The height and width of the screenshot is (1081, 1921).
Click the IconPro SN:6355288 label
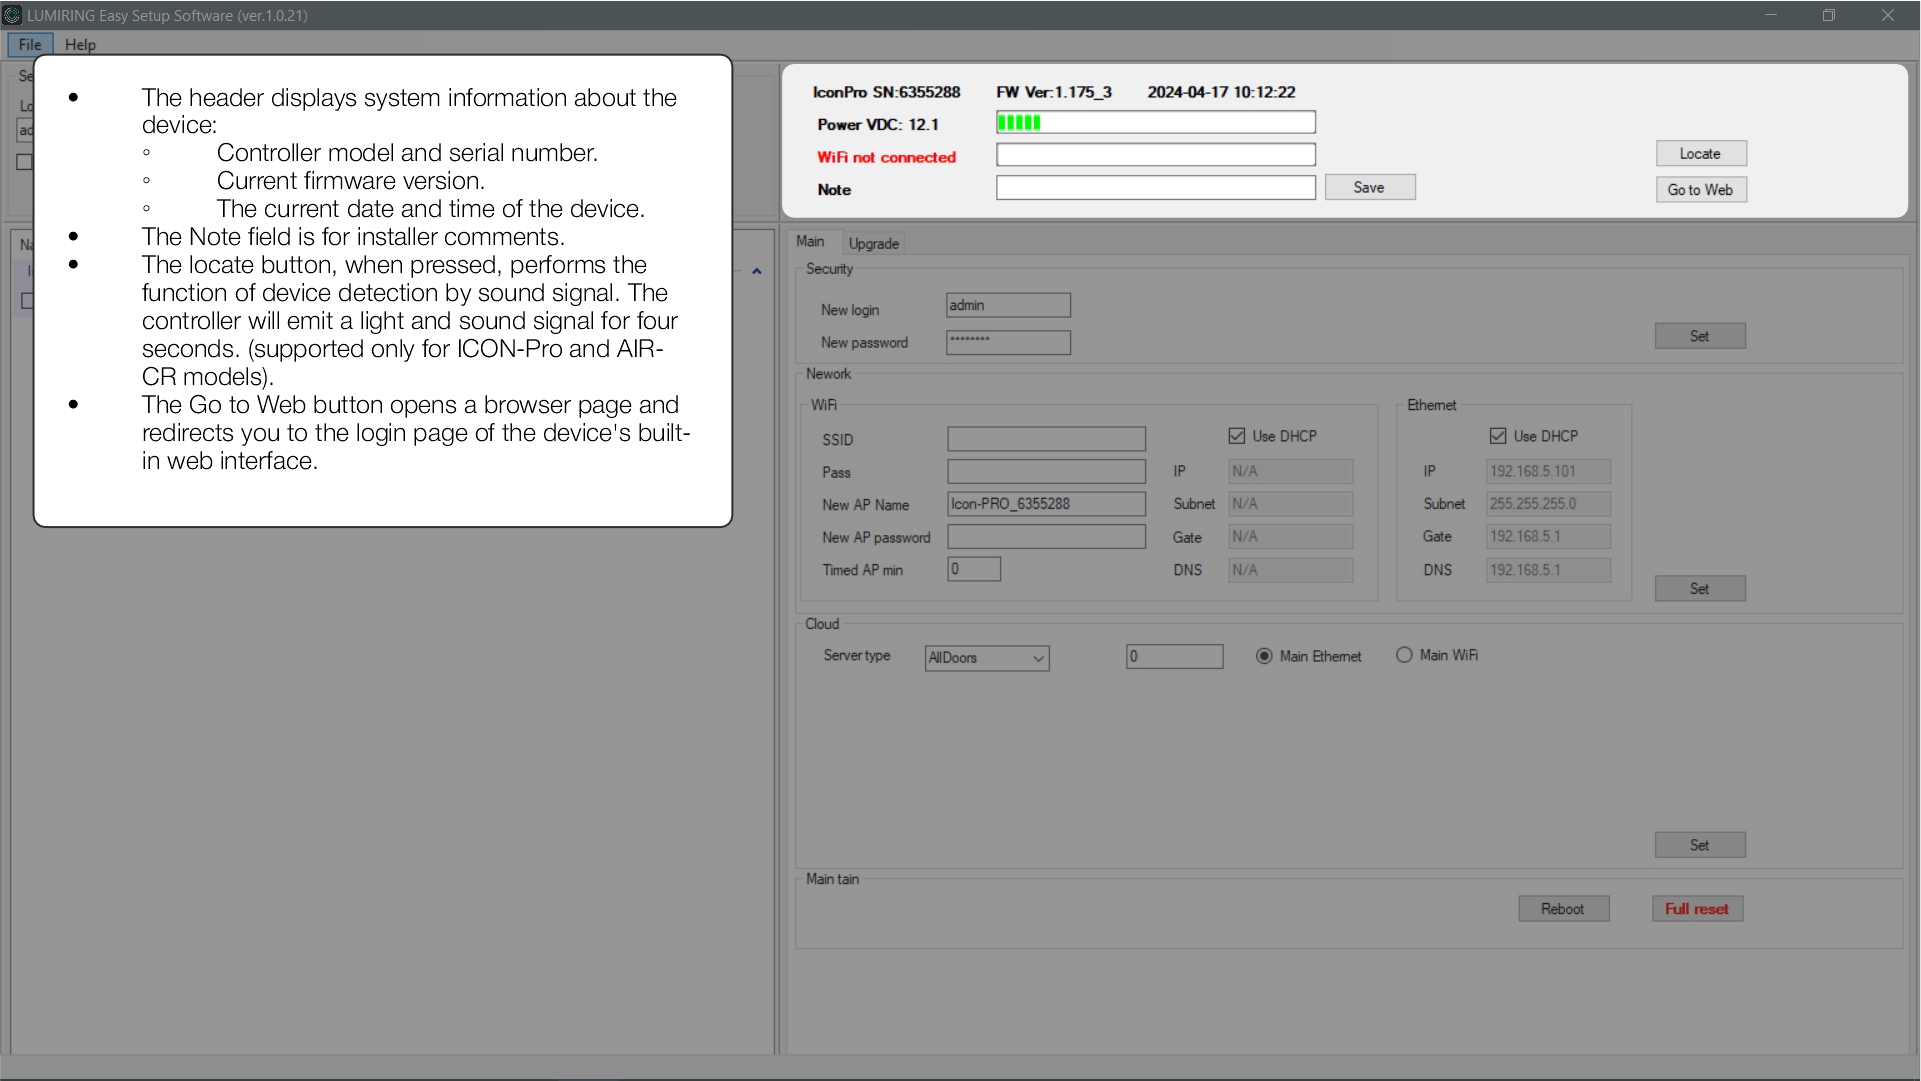coord(886,92)
